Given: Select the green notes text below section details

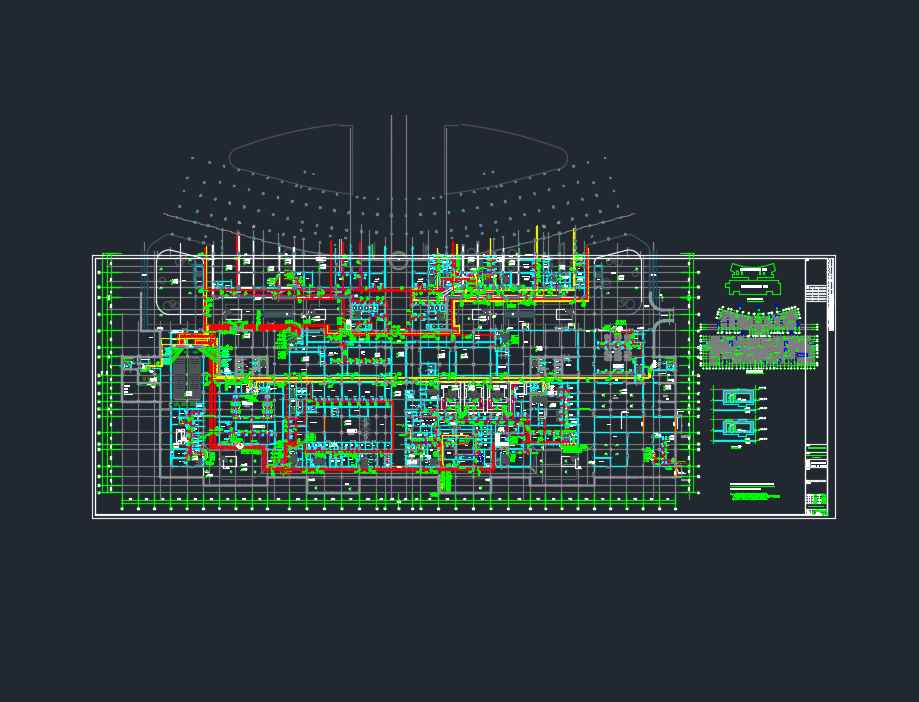Looking at the screenshot, I should pyautogui.click(x=752, y=491).
